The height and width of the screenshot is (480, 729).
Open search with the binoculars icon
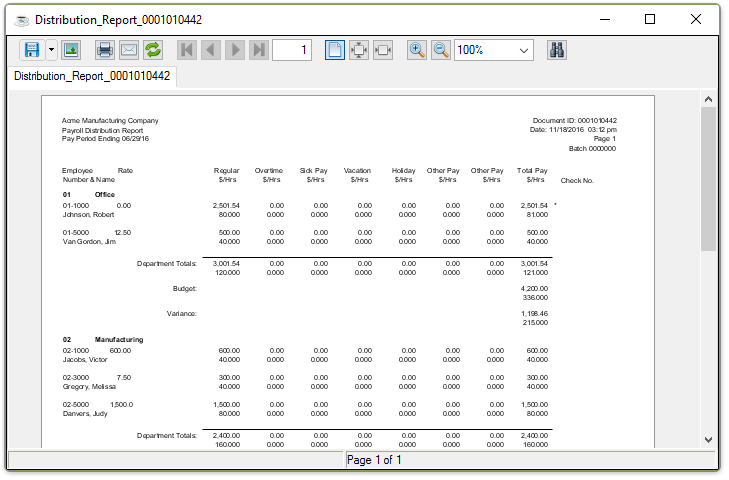pyautogui.click(x=558, y=50)
